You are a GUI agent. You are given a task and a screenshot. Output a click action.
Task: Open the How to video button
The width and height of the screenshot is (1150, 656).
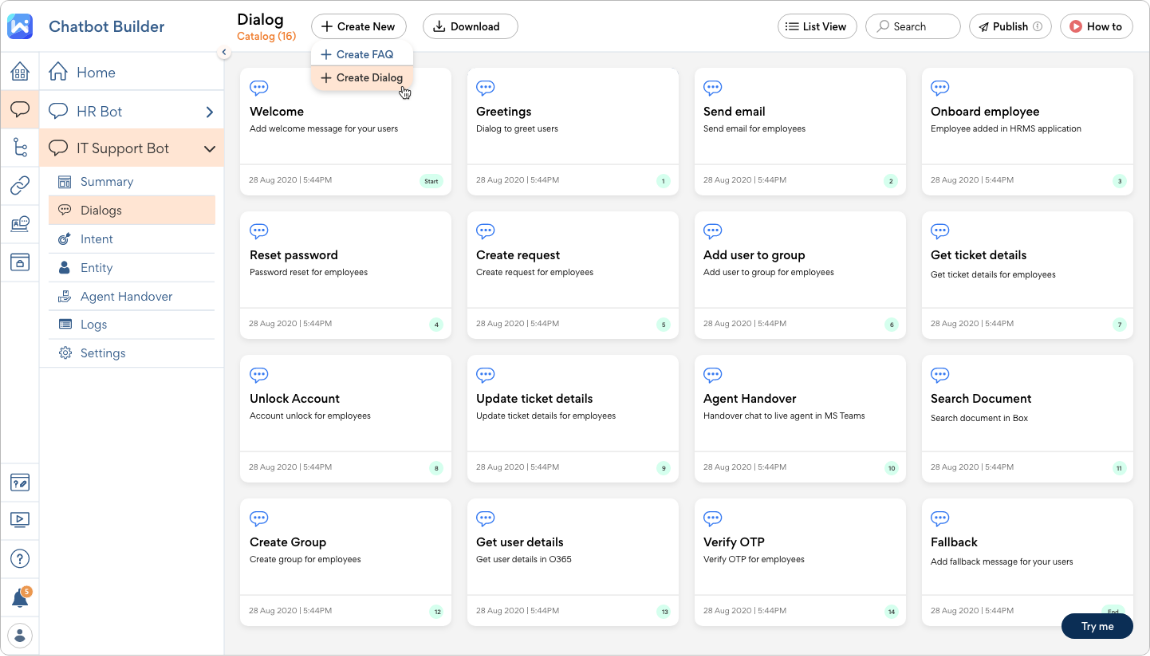point(1096,26)
